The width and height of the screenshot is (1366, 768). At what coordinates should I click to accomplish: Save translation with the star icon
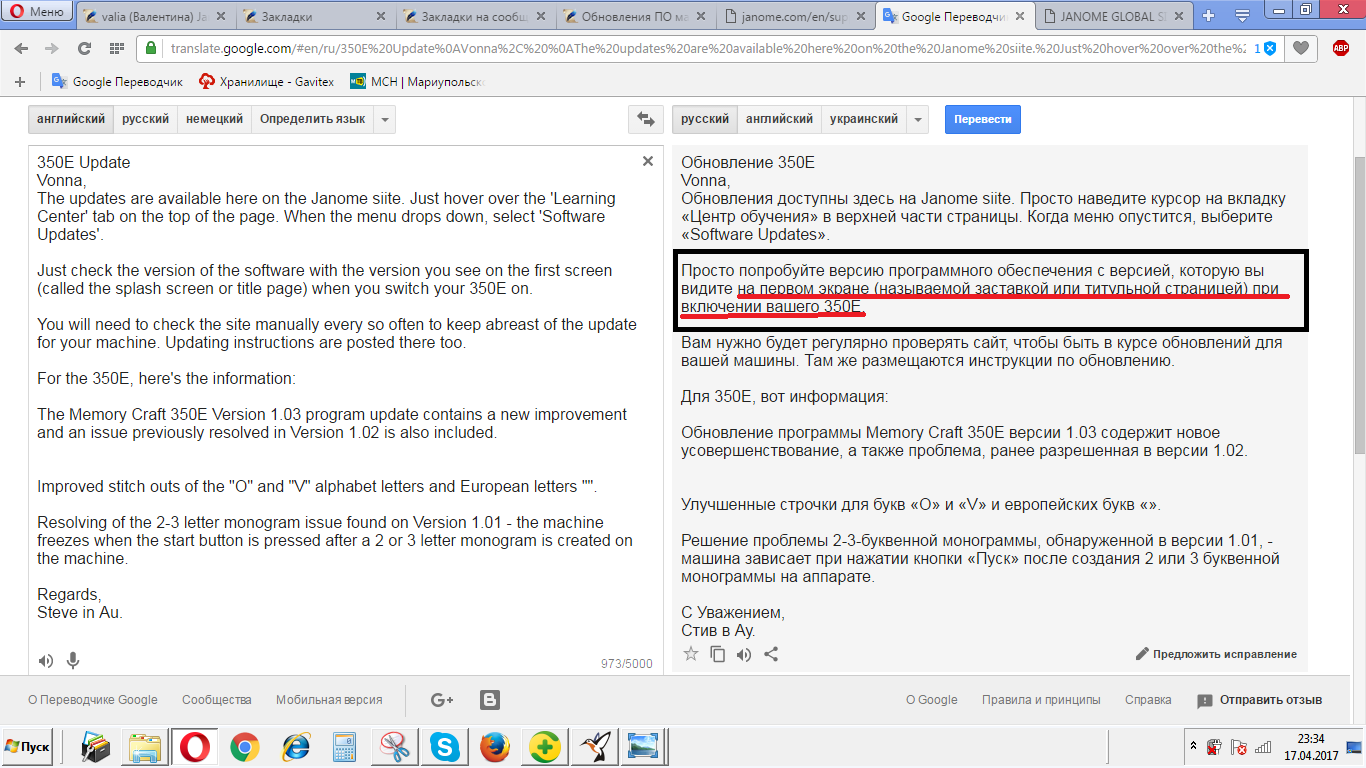691,654
